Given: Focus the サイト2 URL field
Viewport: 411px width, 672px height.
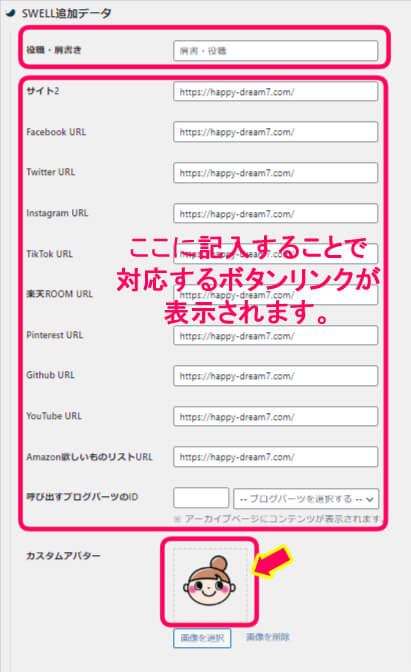Looking at the screenshot, I should 276,92.
